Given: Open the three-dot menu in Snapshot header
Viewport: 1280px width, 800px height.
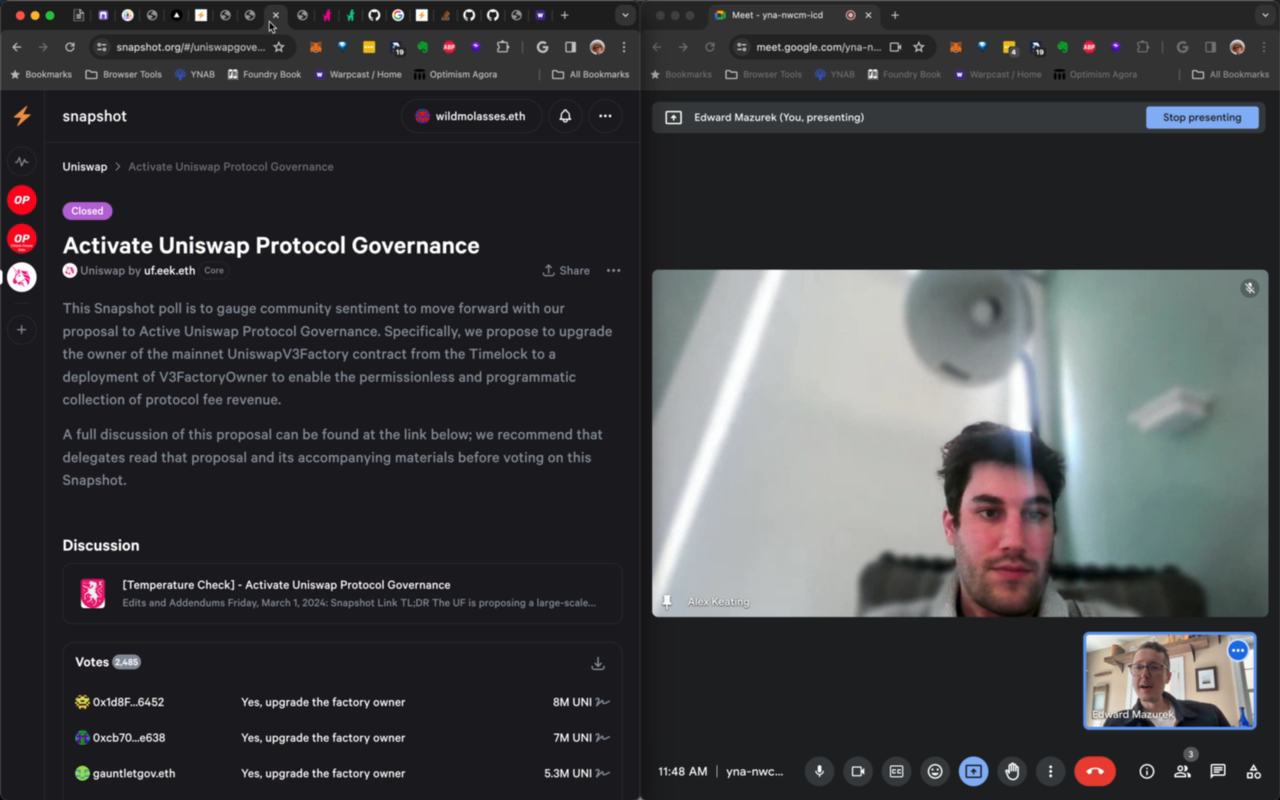Looking at the screenshot, I should tap(605, 116).
